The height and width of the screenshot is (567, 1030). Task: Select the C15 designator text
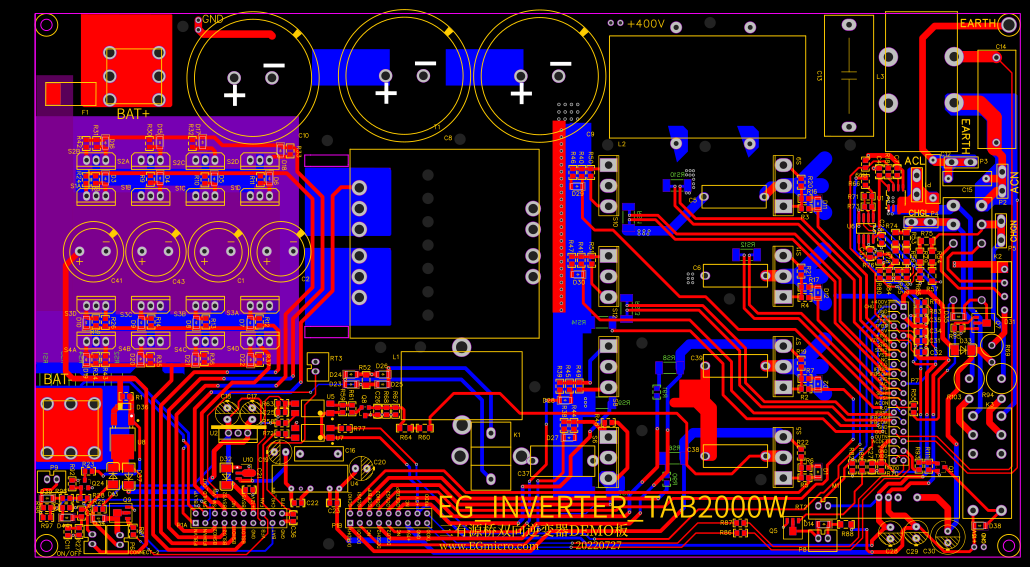pyautogui.click(x=967, y=189)
